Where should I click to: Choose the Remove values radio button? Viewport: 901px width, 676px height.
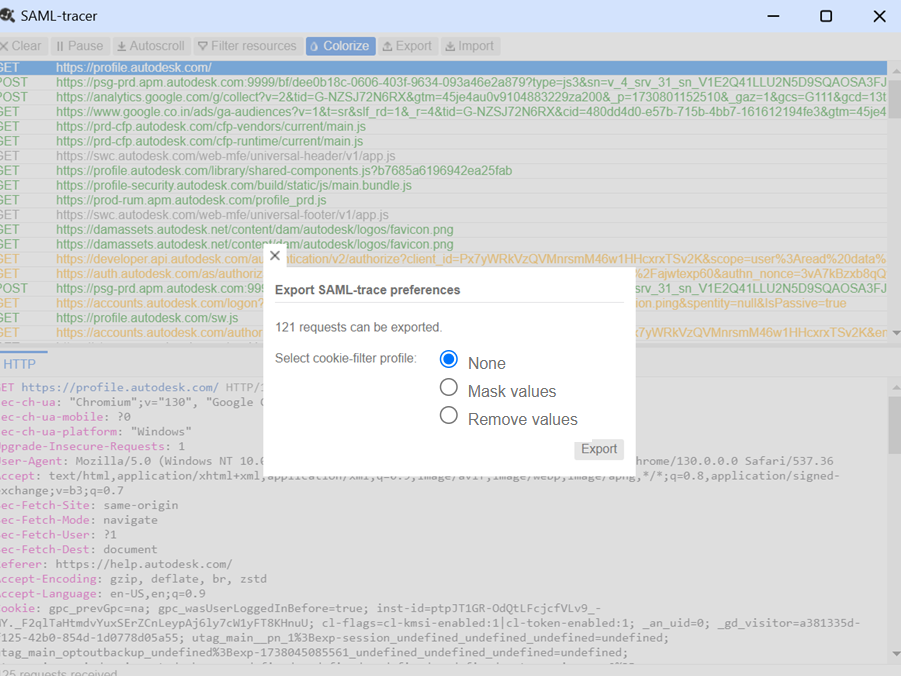[449, 415]
